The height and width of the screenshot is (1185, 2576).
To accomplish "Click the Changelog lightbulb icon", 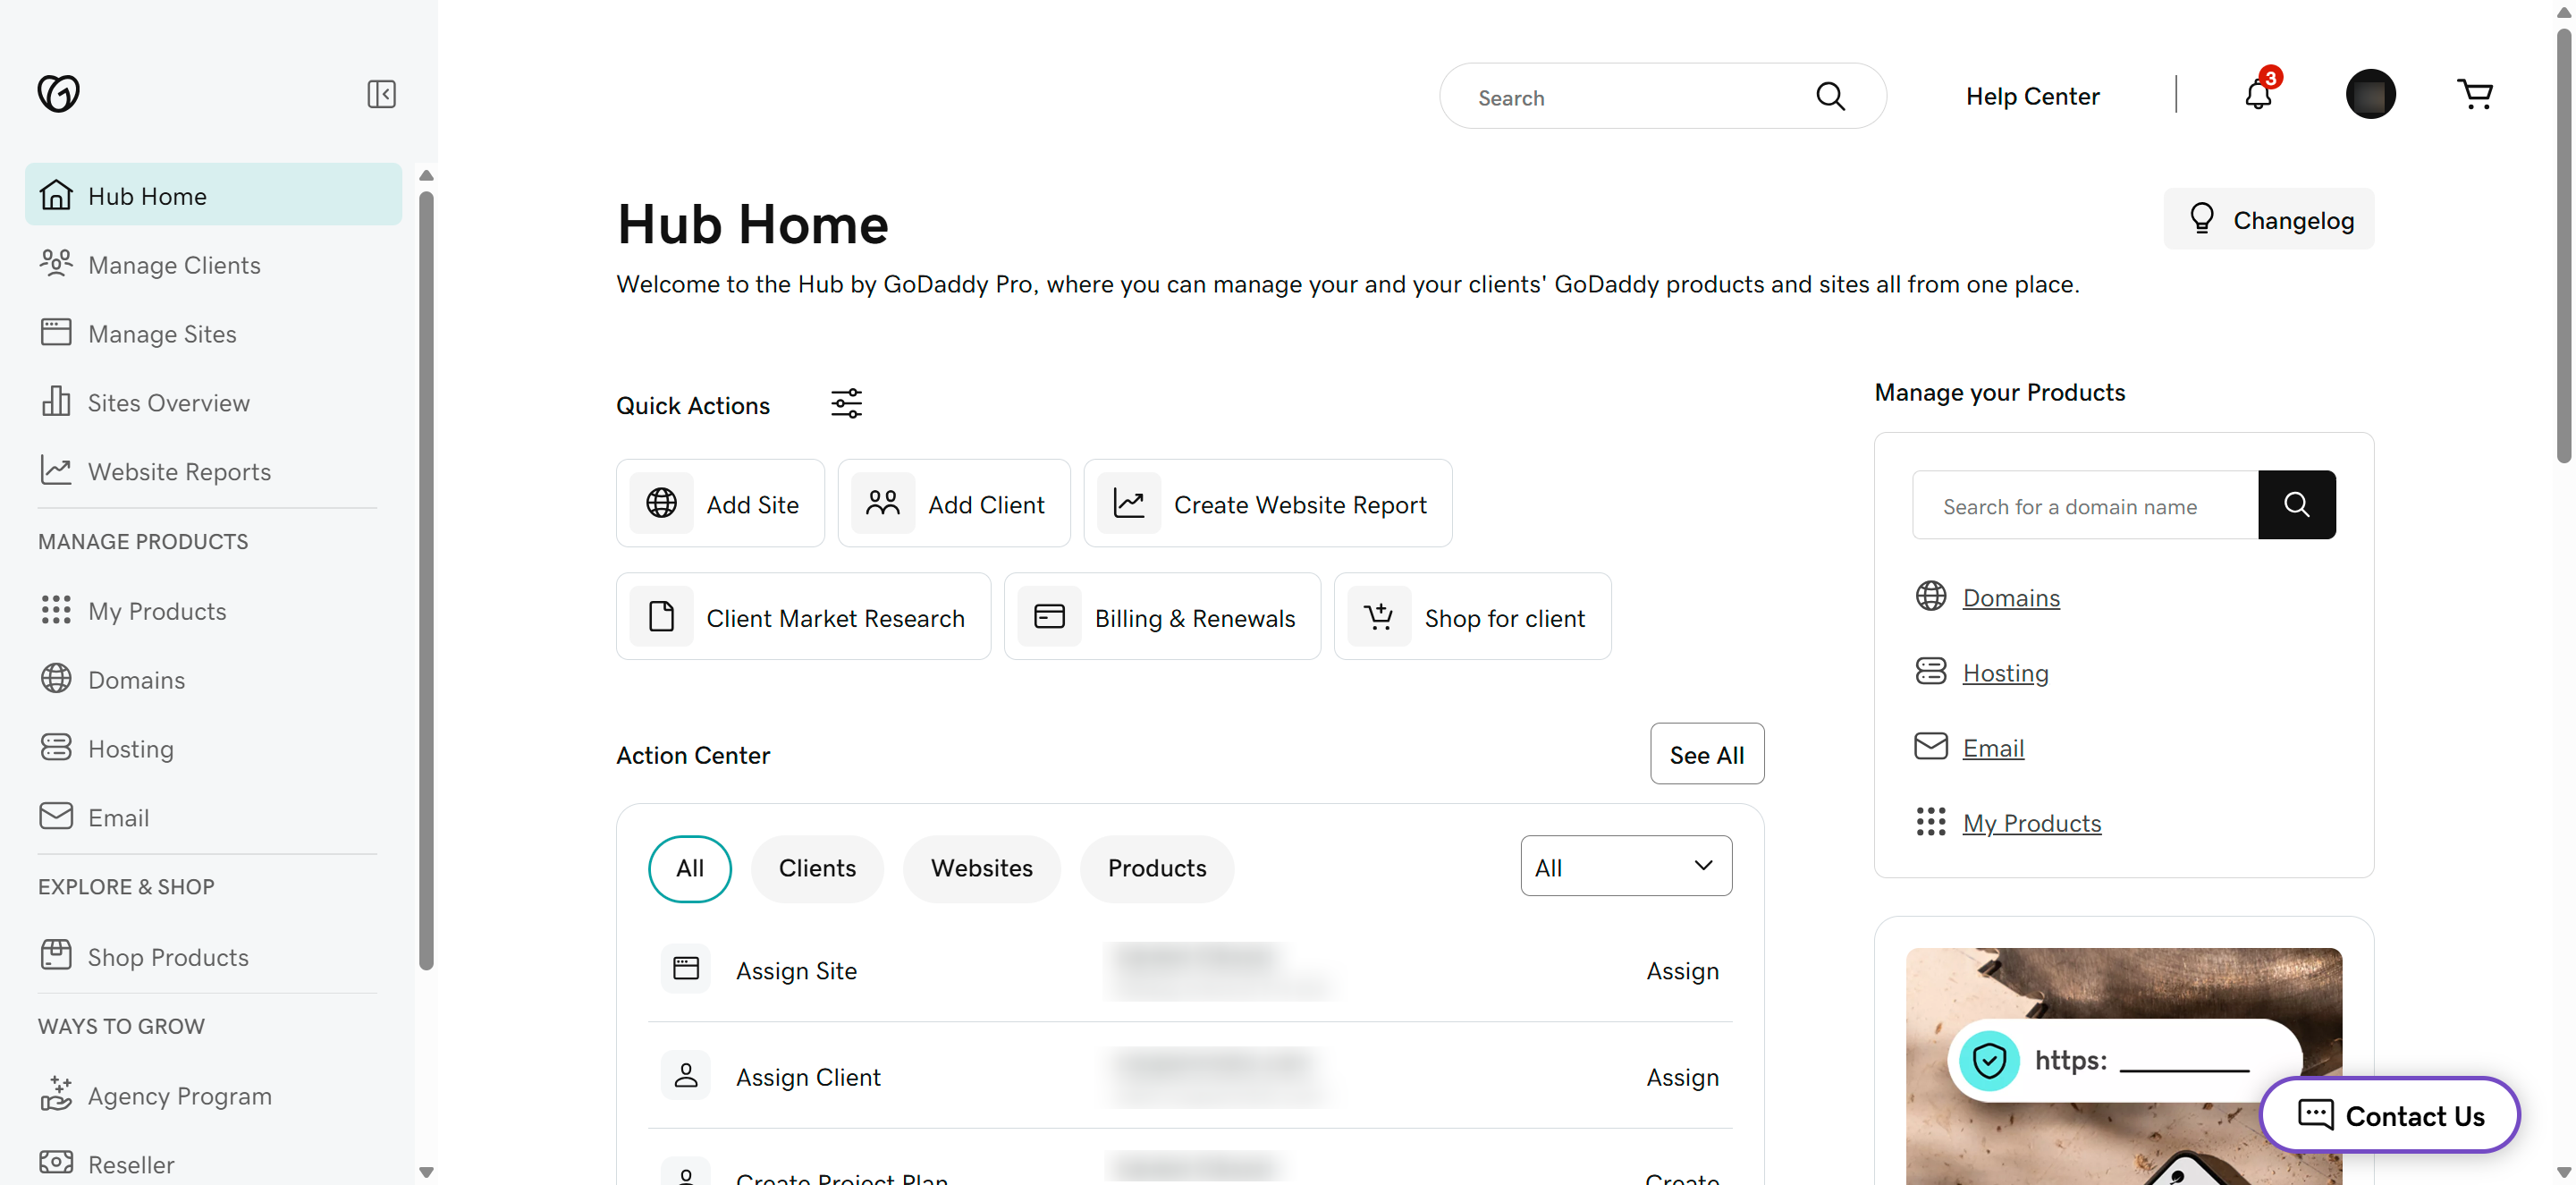I will pyautogui.click(x=2202, y=219).
